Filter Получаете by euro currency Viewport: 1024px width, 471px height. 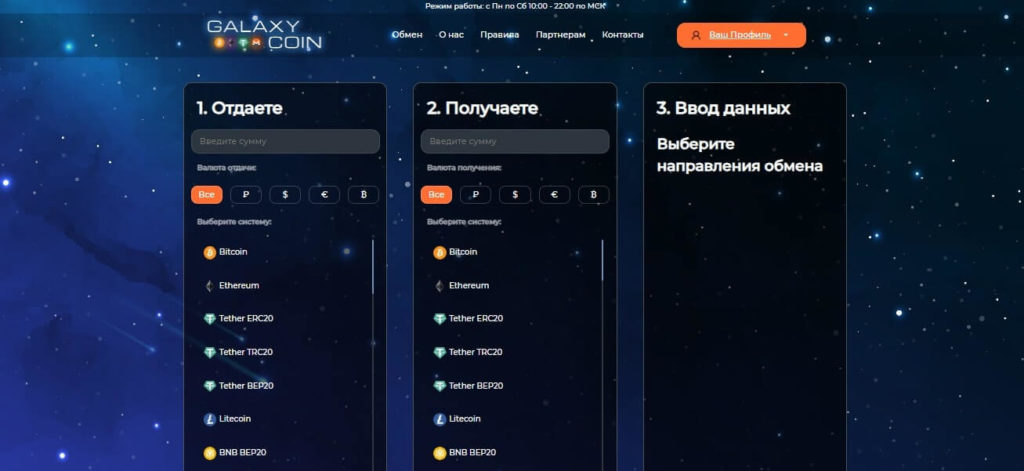pyautogui.click(x=554, y=195)
